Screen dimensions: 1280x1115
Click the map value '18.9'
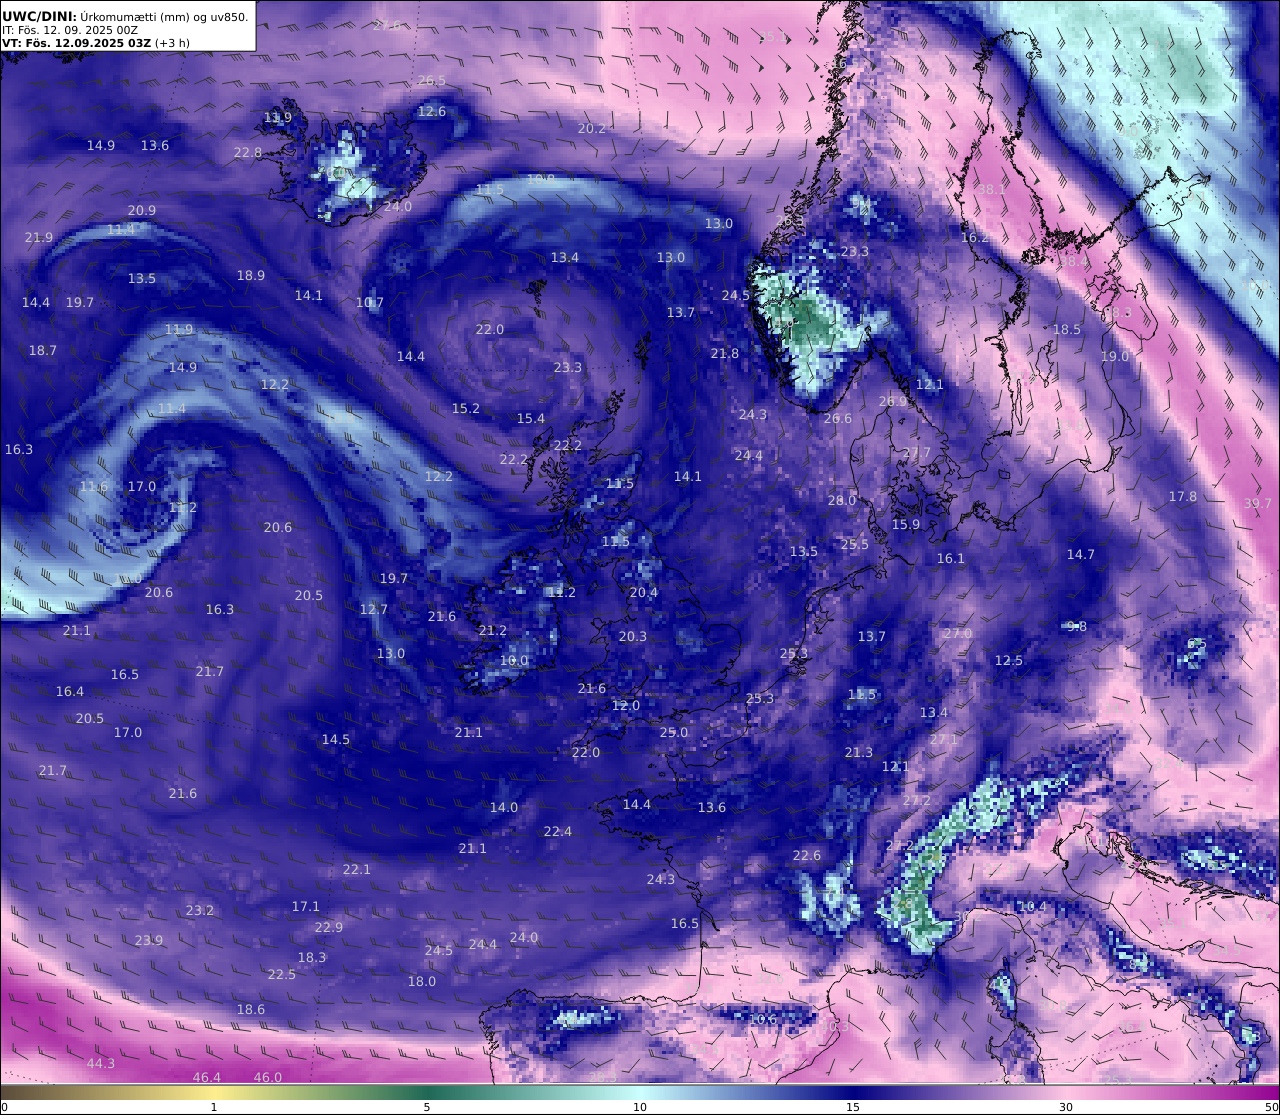[x=251, y=275]
